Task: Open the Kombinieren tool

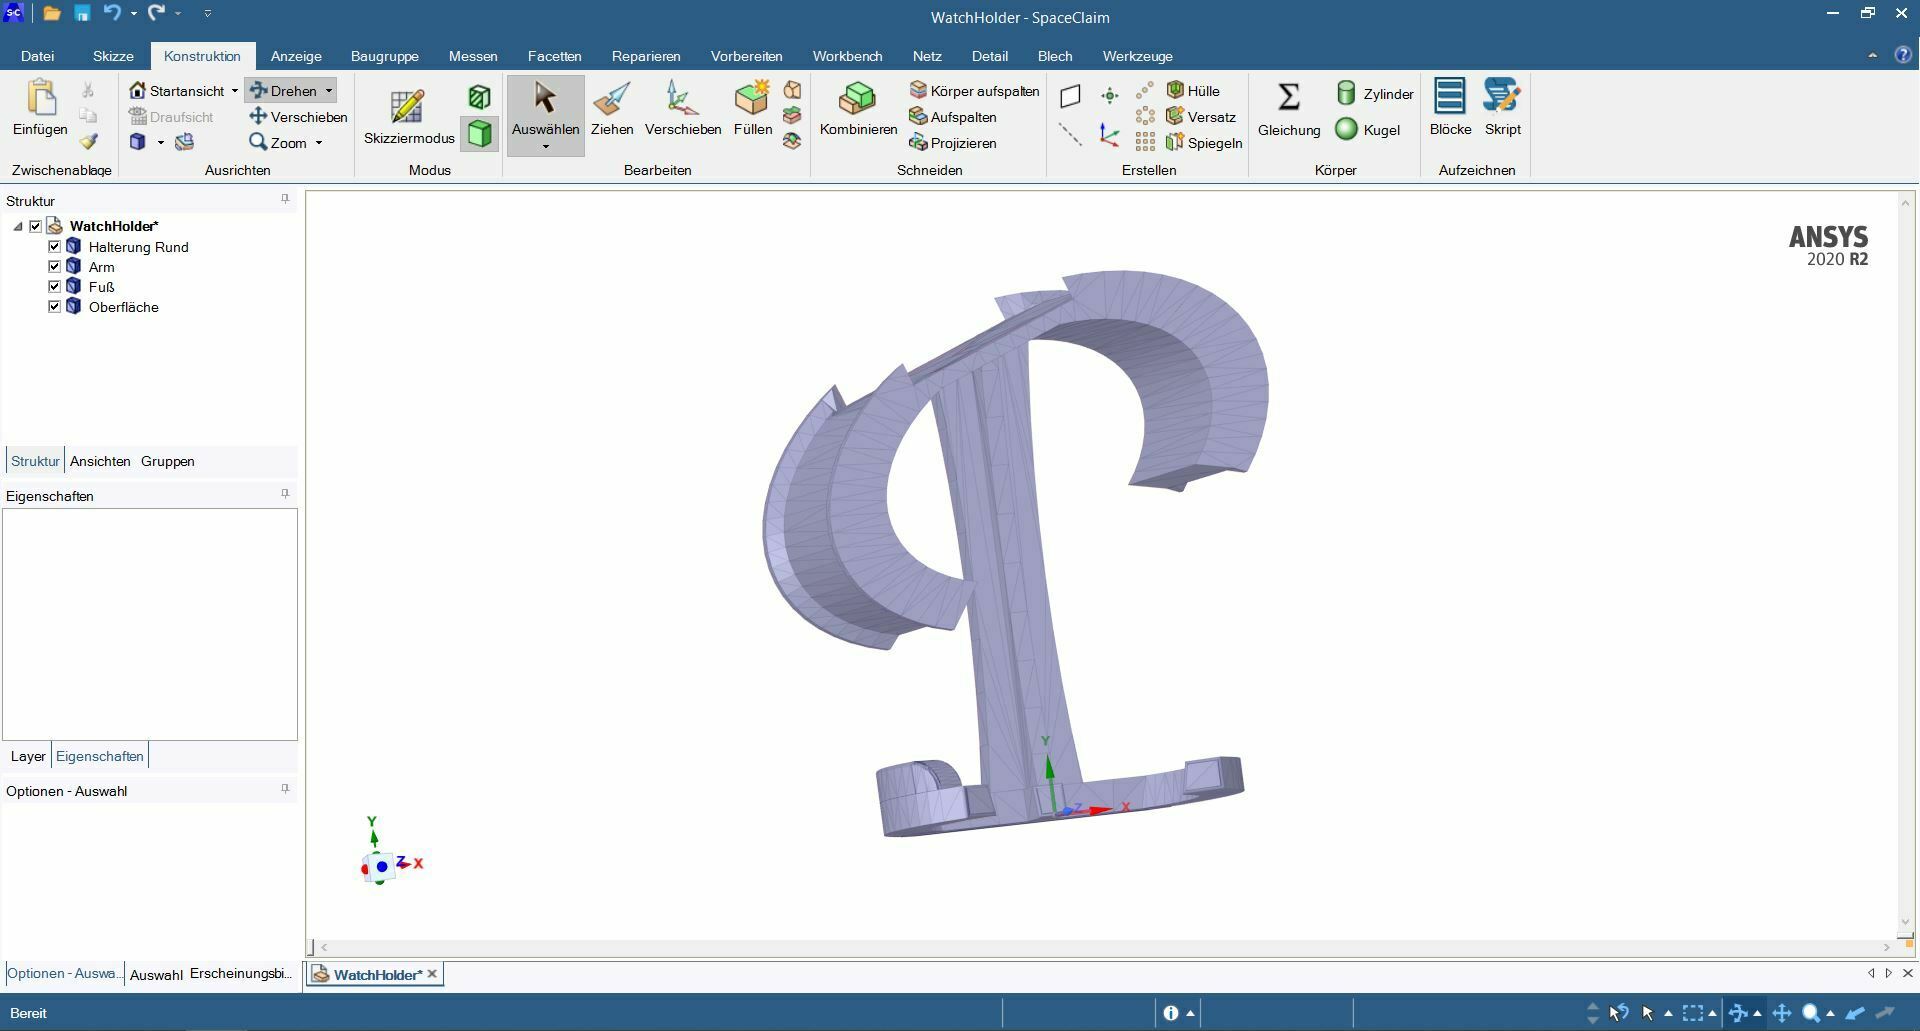Action: coord(858,110)
